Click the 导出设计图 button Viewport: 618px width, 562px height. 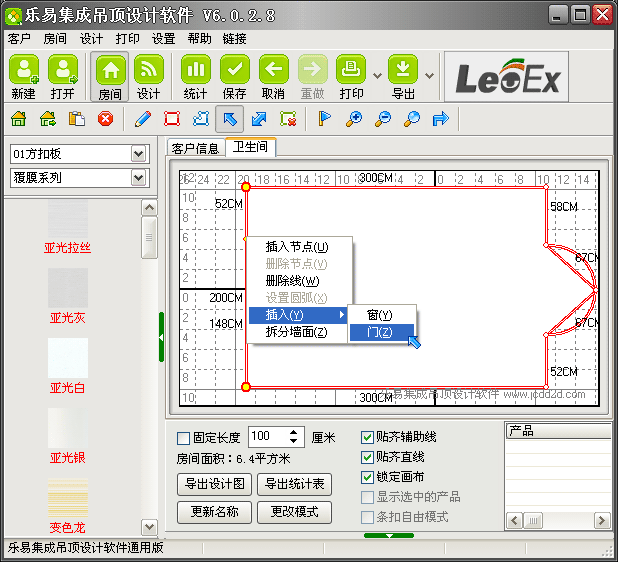point(214,484)
